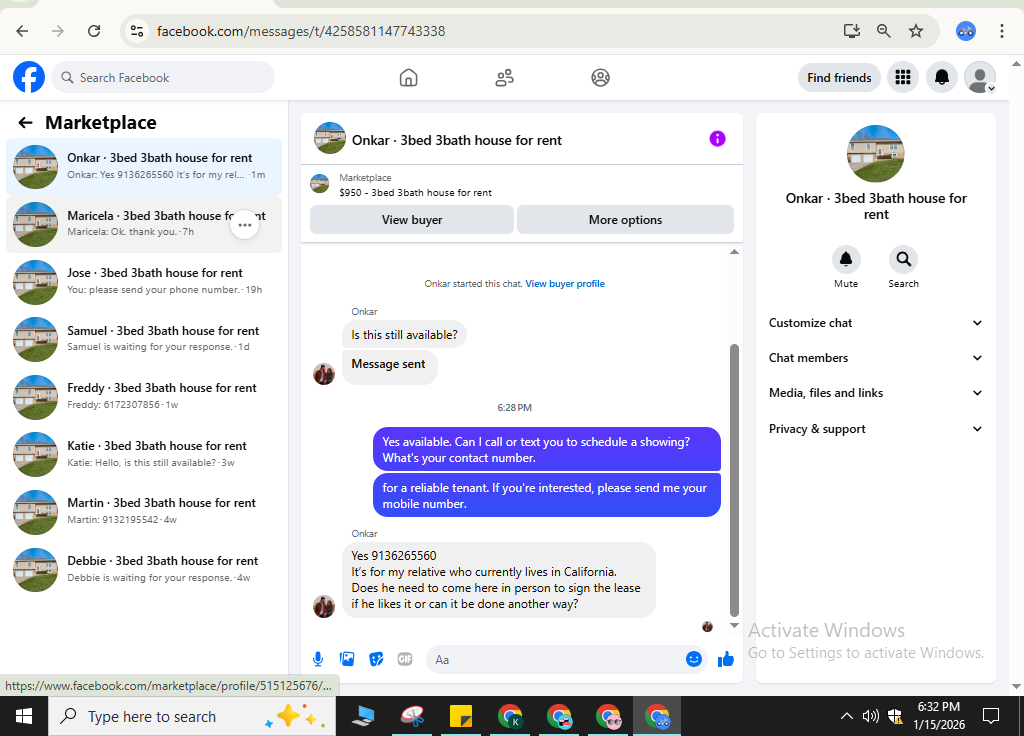
Task: Select Onkar's message containing 9136265560
Action: 498,579
